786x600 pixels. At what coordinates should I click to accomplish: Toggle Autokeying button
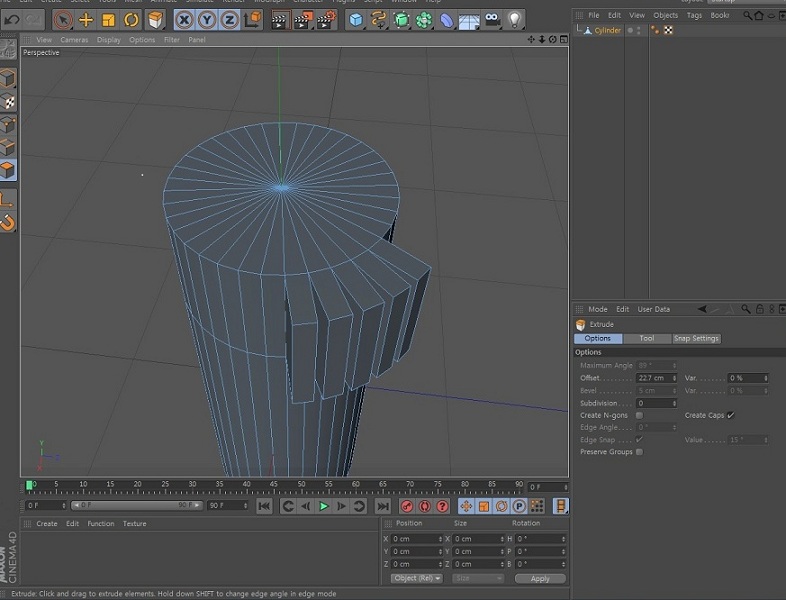pyautogui.click(x=425, y=506)
